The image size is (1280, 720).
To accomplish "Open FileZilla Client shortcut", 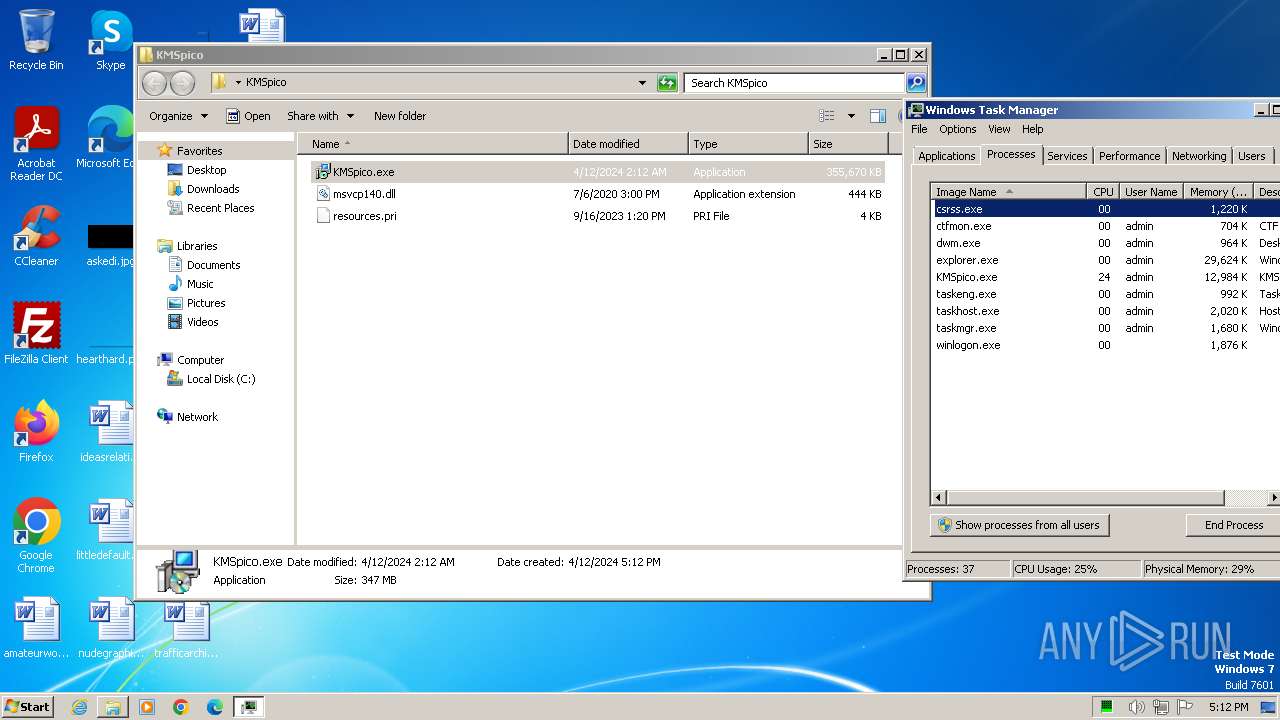I will click(36, 334).
